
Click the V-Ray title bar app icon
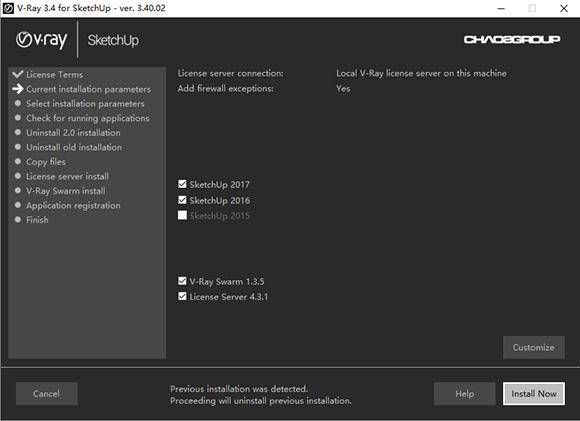click(x=8, y=8)
